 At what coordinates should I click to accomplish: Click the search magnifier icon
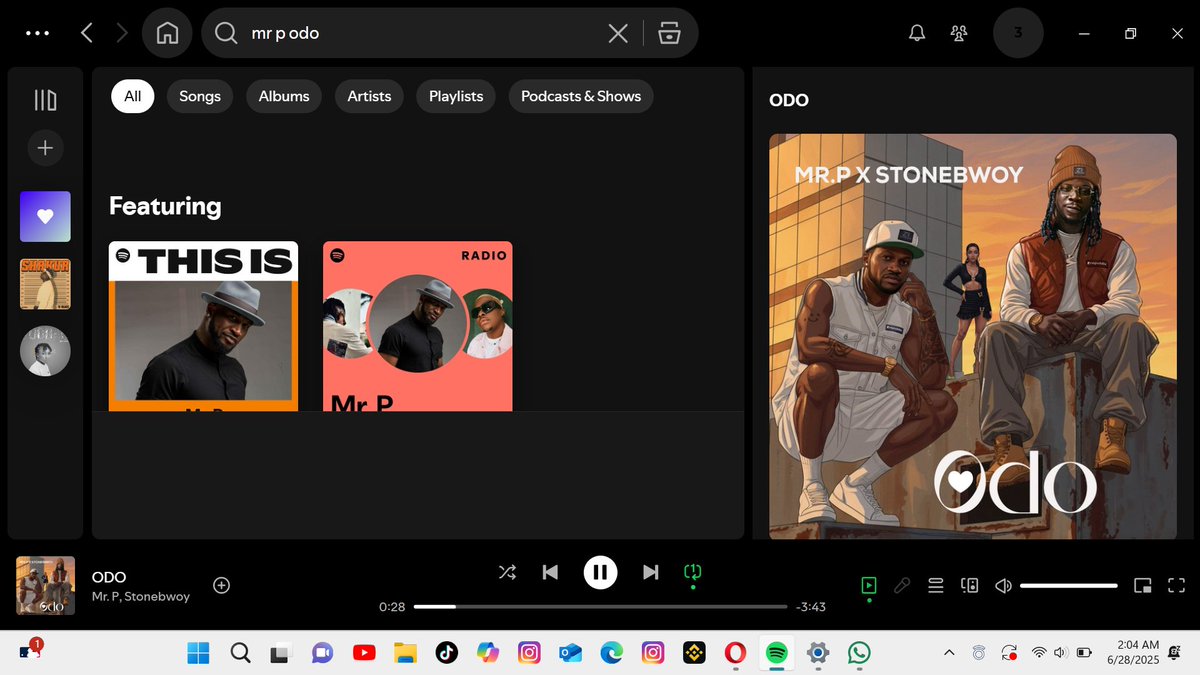coord(227,33)
